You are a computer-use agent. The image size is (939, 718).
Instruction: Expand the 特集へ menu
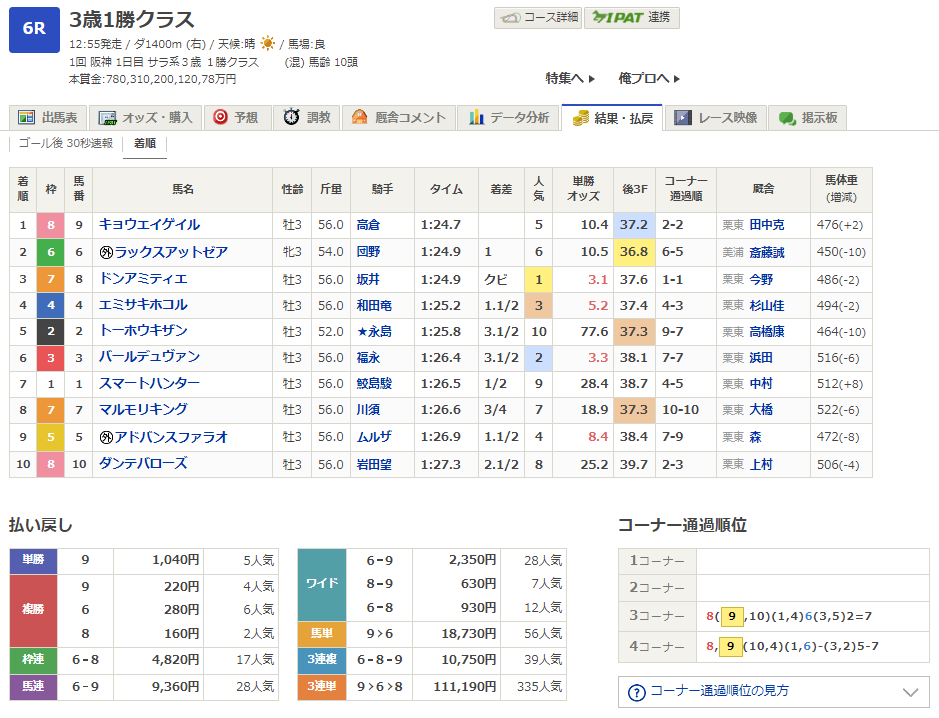[570, 78]
